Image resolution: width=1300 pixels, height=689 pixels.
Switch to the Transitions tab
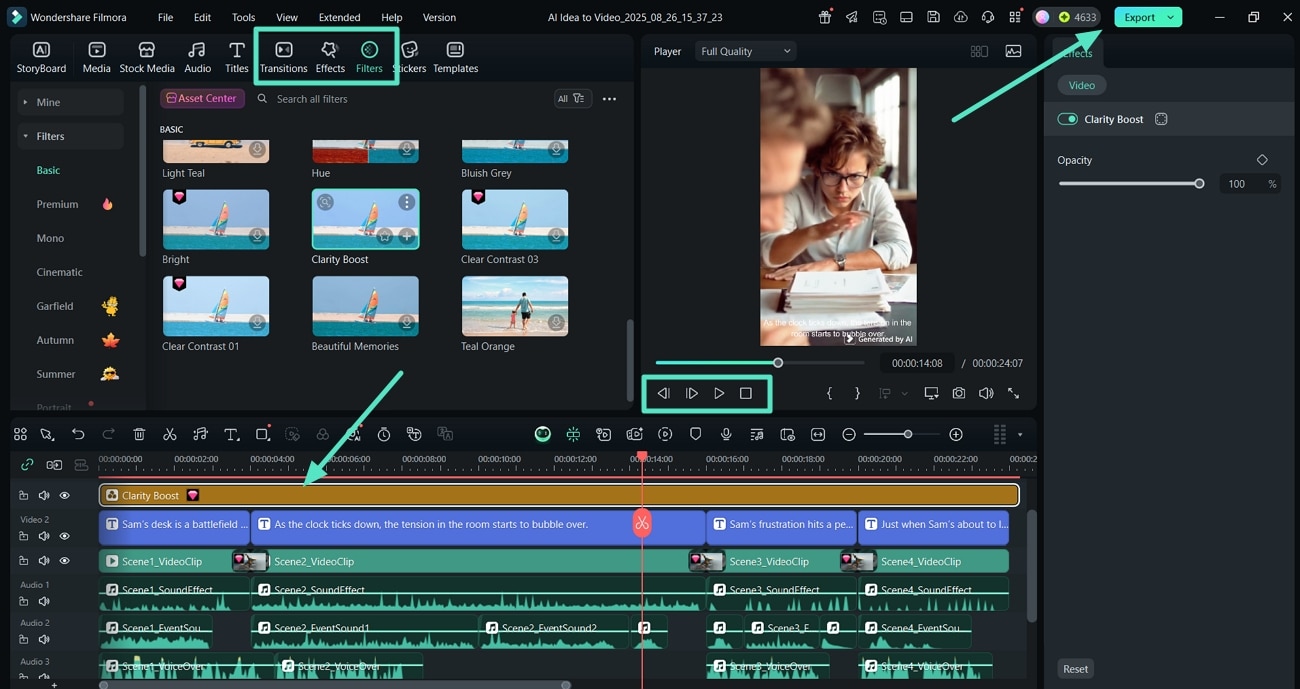283,58
